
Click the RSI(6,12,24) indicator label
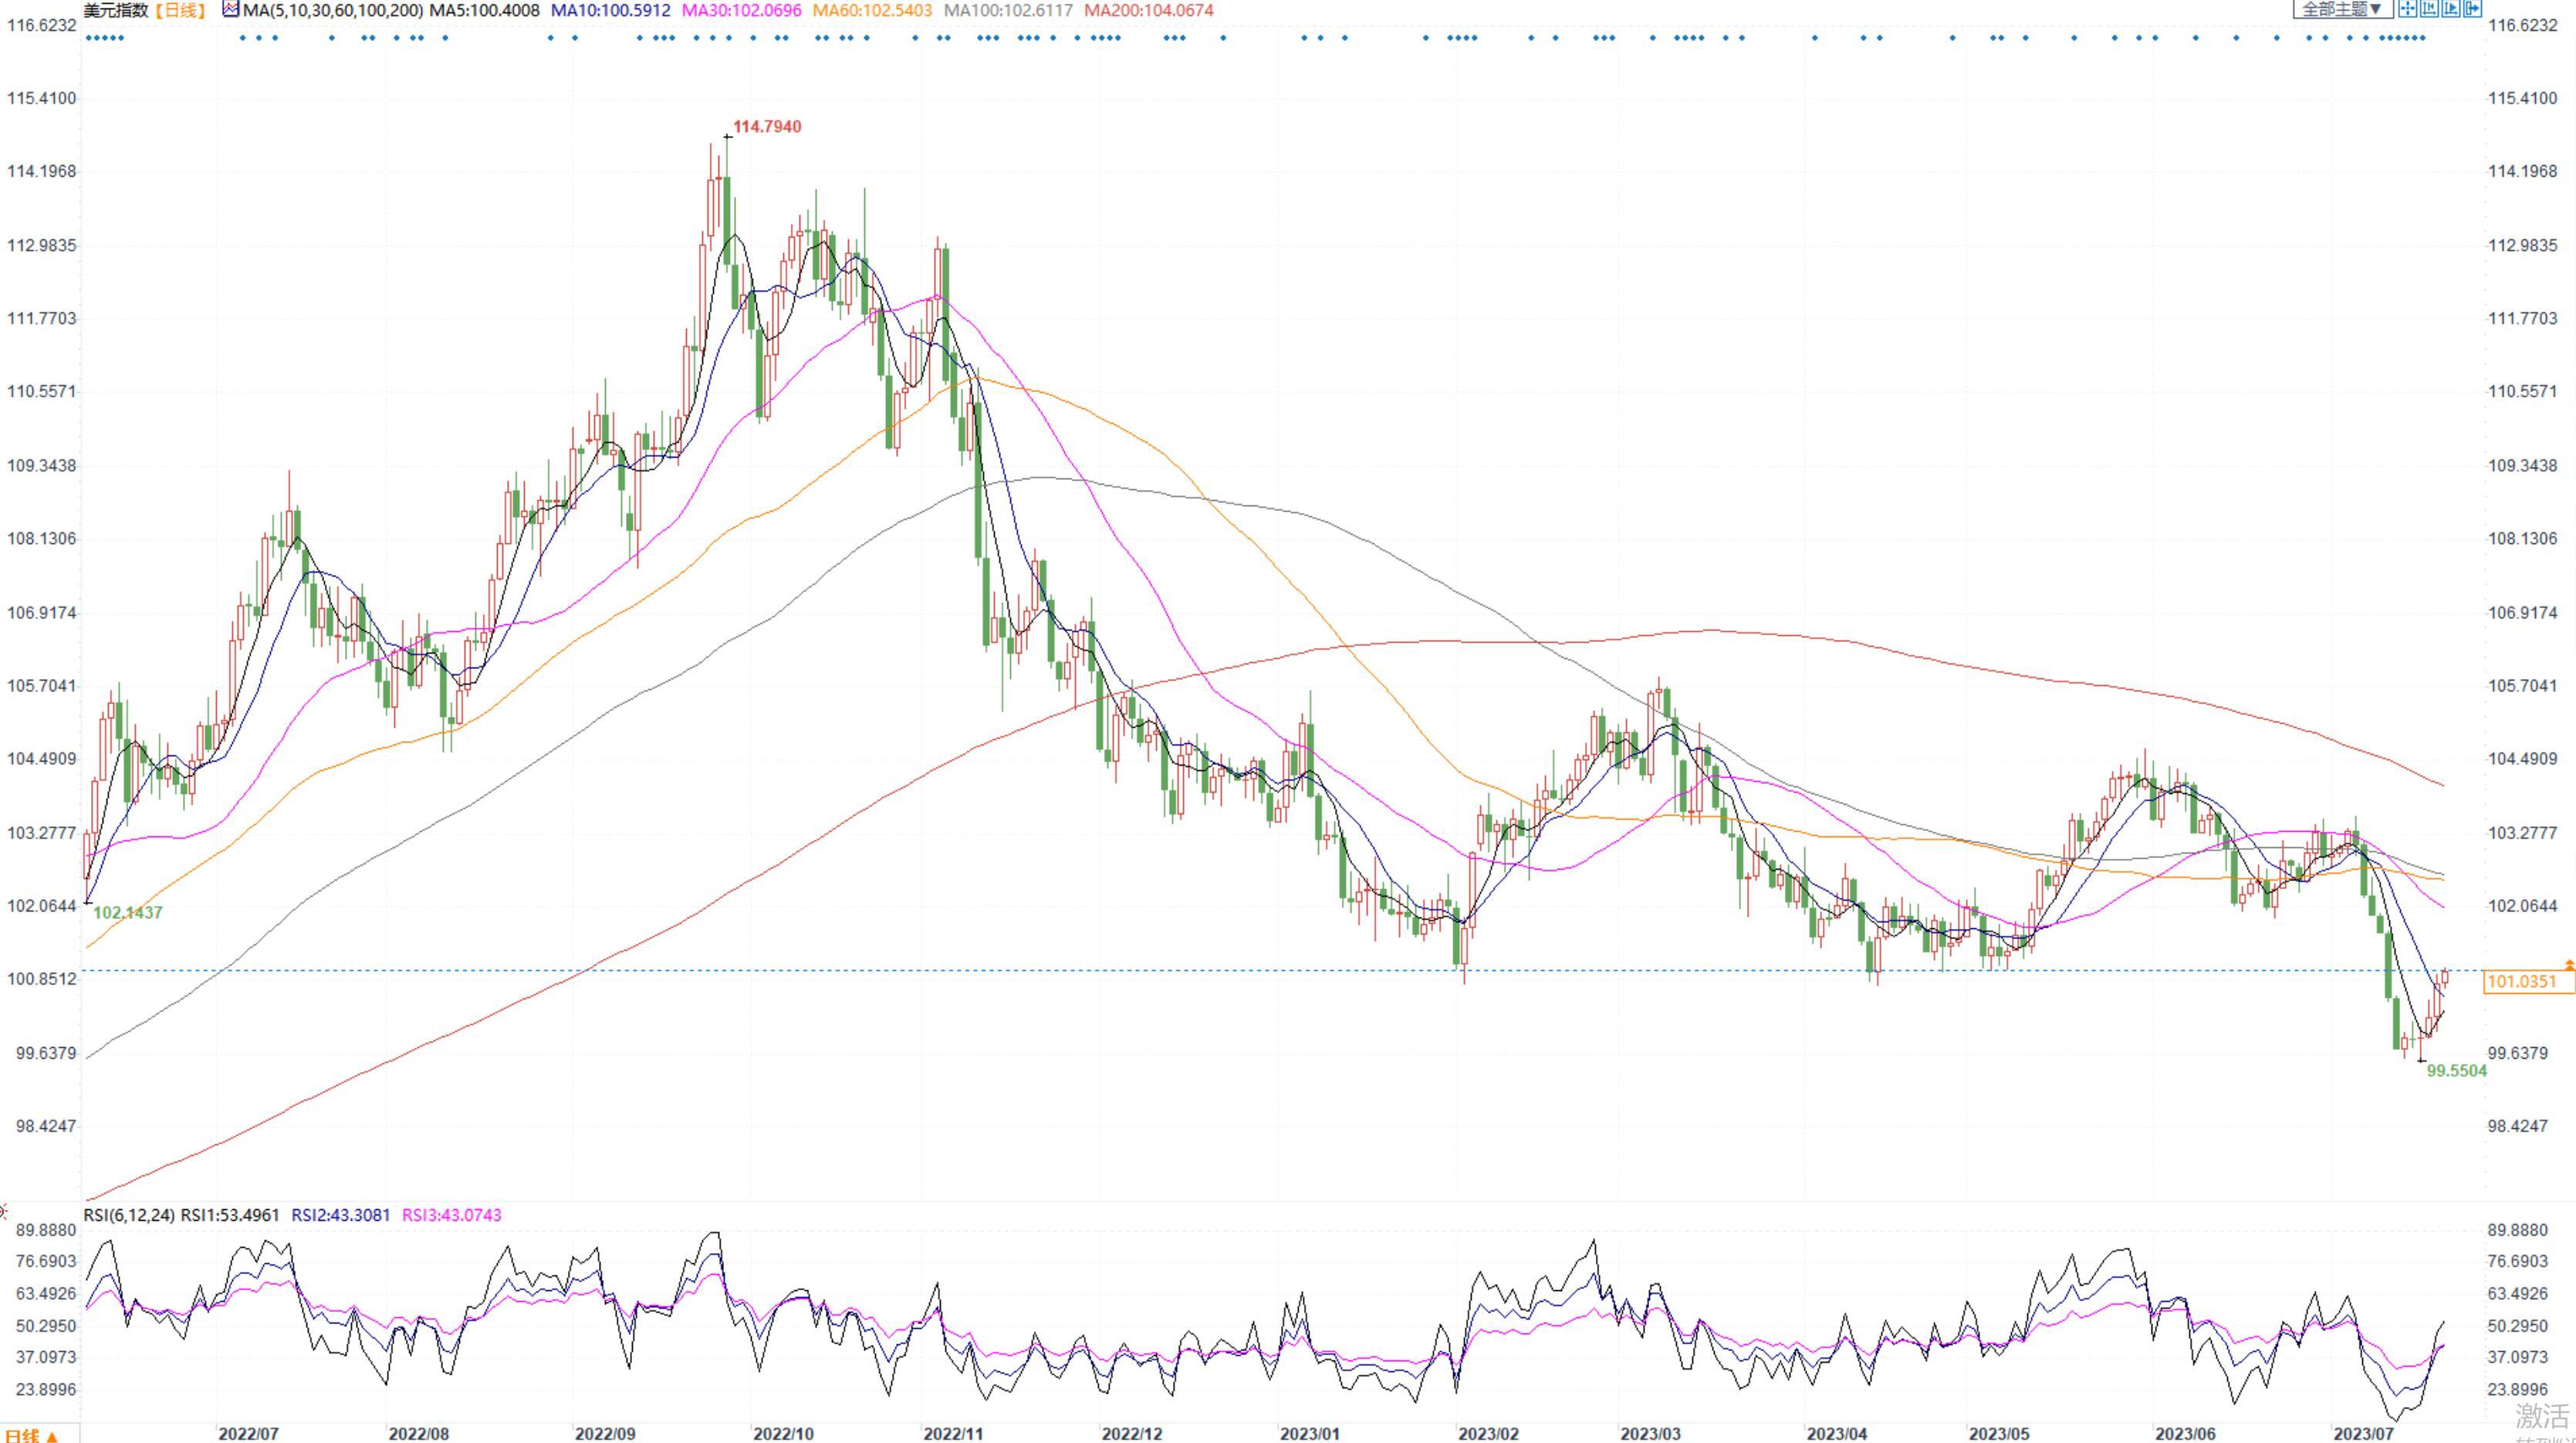coord(129,1215)
